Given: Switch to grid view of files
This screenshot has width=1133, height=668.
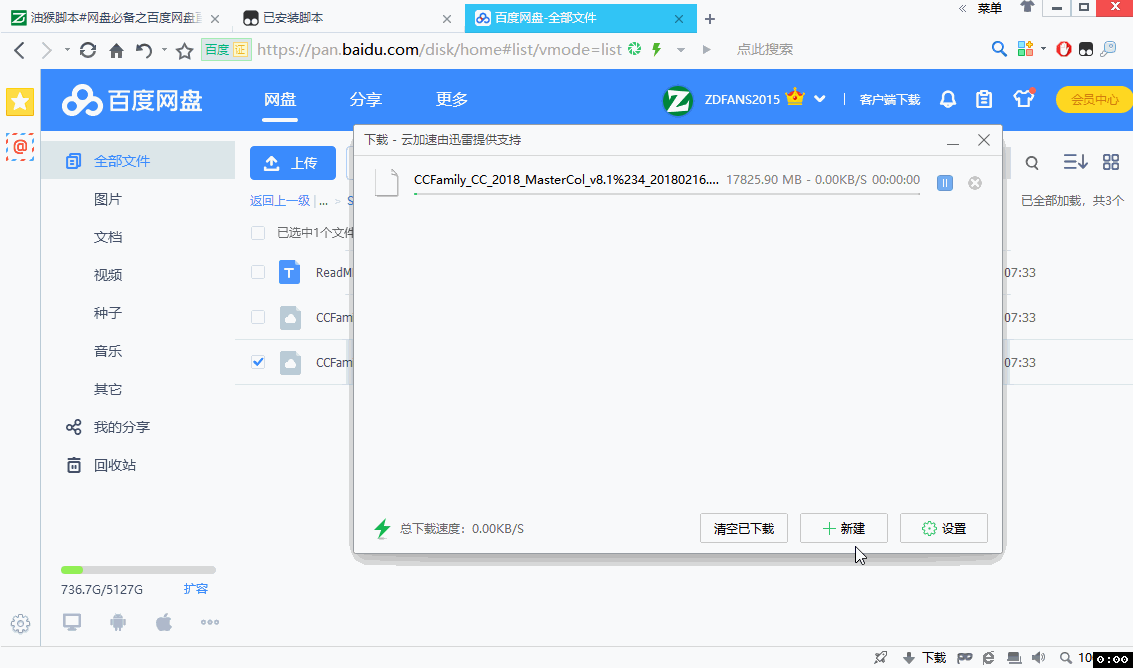Looking at the screenshot, I should 1109,161.
